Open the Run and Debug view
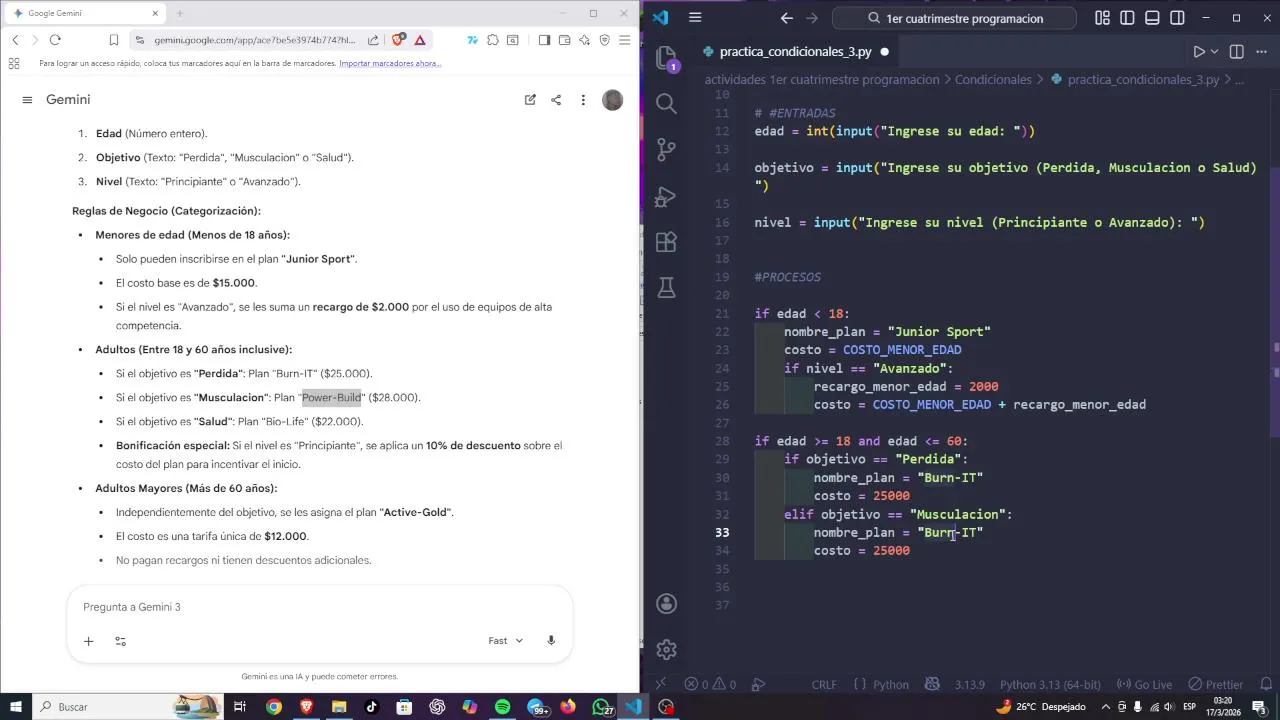 tap(666, 196)
